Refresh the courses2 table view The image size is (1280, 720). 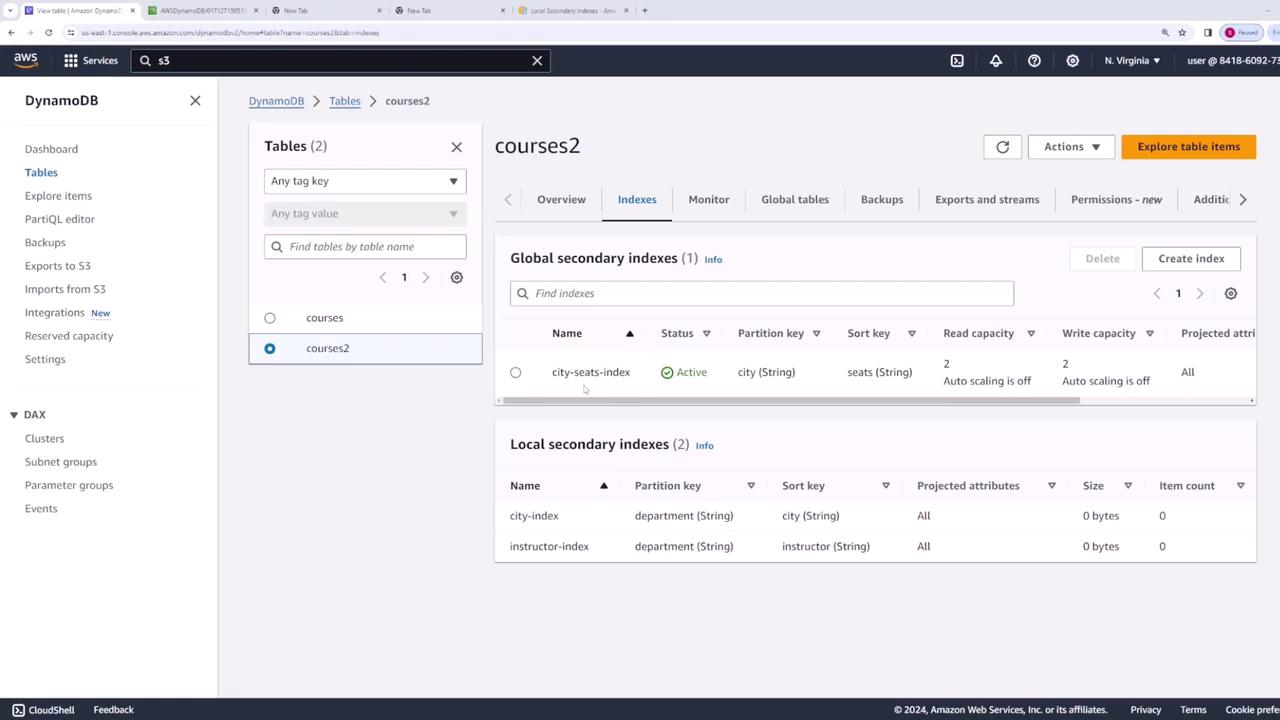point(1002,147)
